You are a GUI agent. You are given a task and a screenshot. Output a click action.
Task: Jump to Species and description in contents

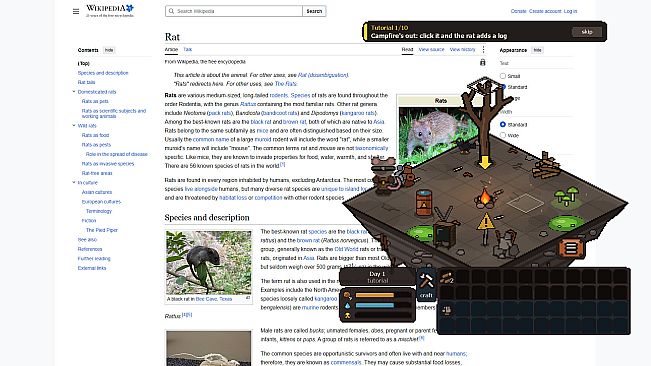(103, 73)
